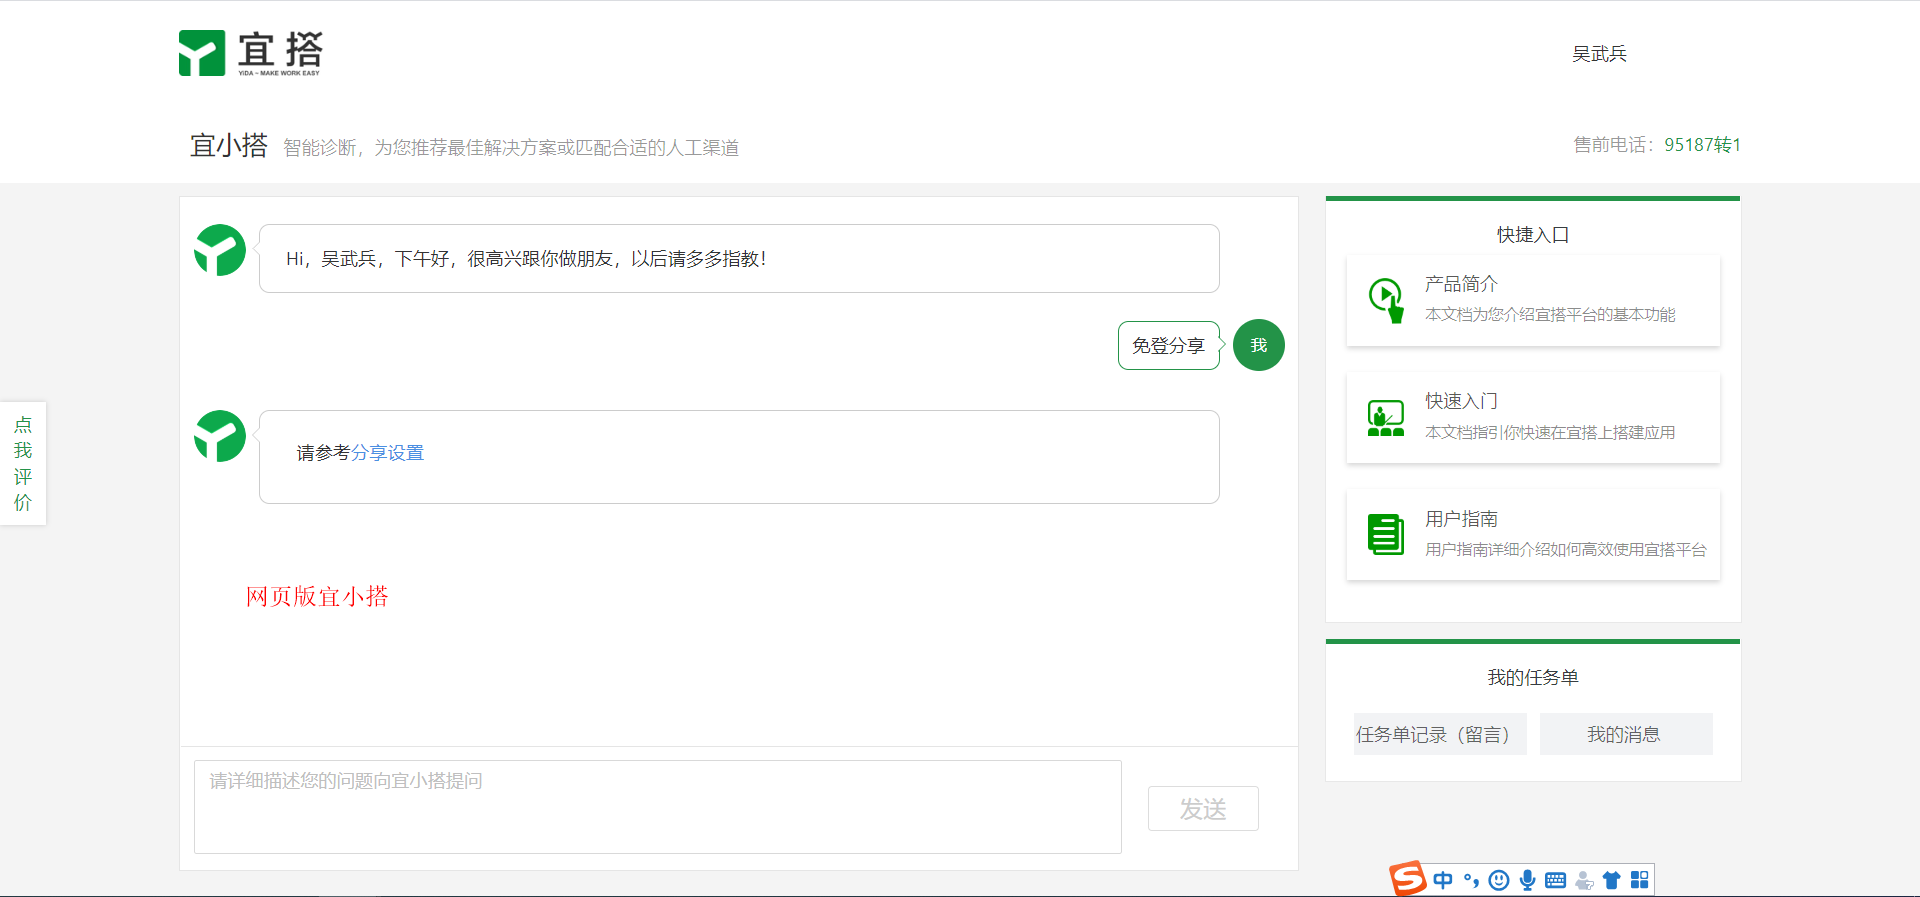Open the 用户指南 document icon
1920x897 pixels.
click(1386, 535)
